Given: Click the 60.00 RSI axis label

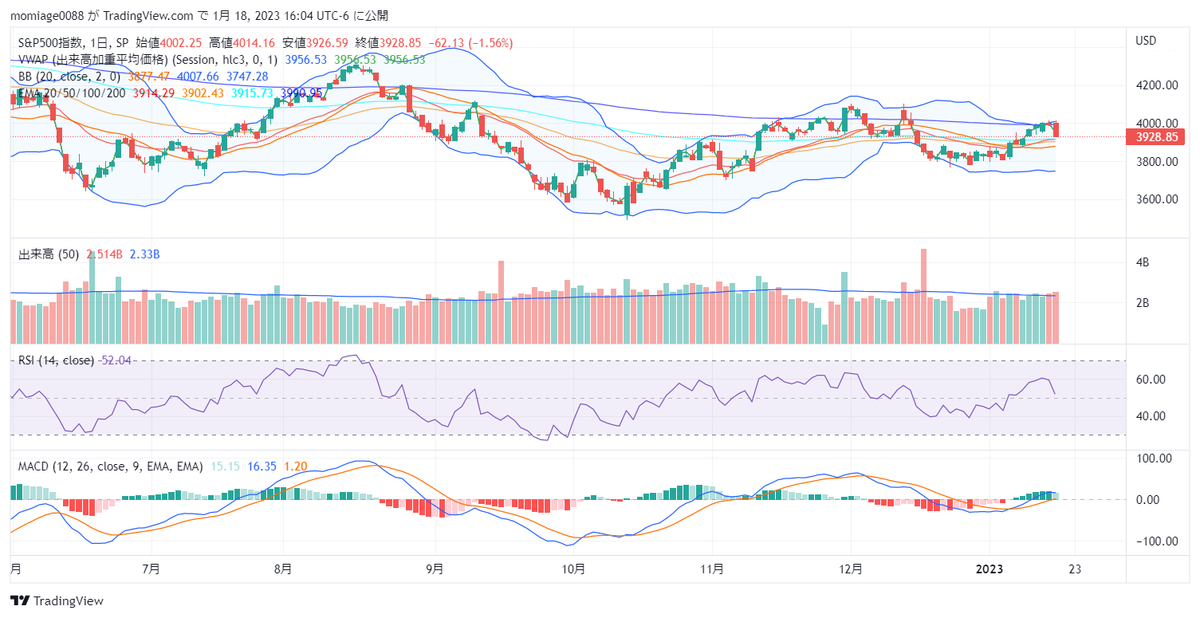Looking at the screenshot, I should click(x=1150, y=379).
